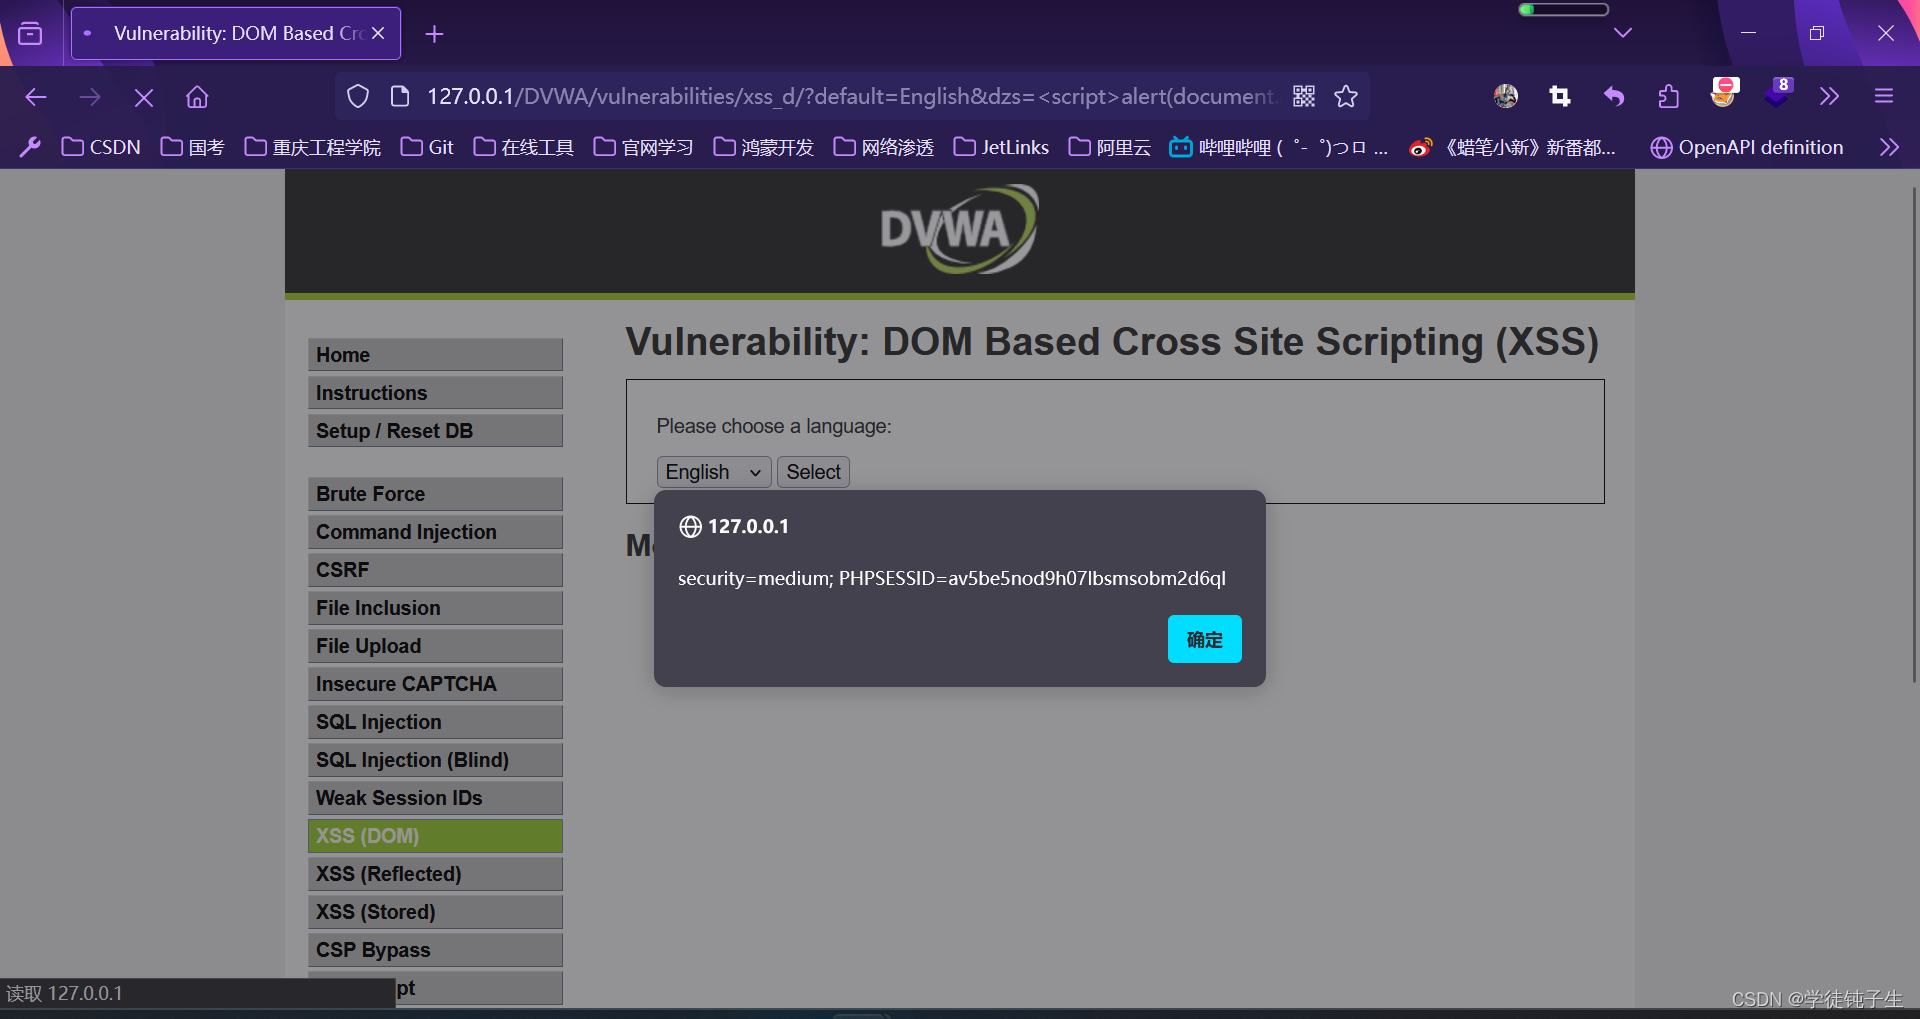Close the Vulnerability DOM Based tab

click(x=378, y=33)
